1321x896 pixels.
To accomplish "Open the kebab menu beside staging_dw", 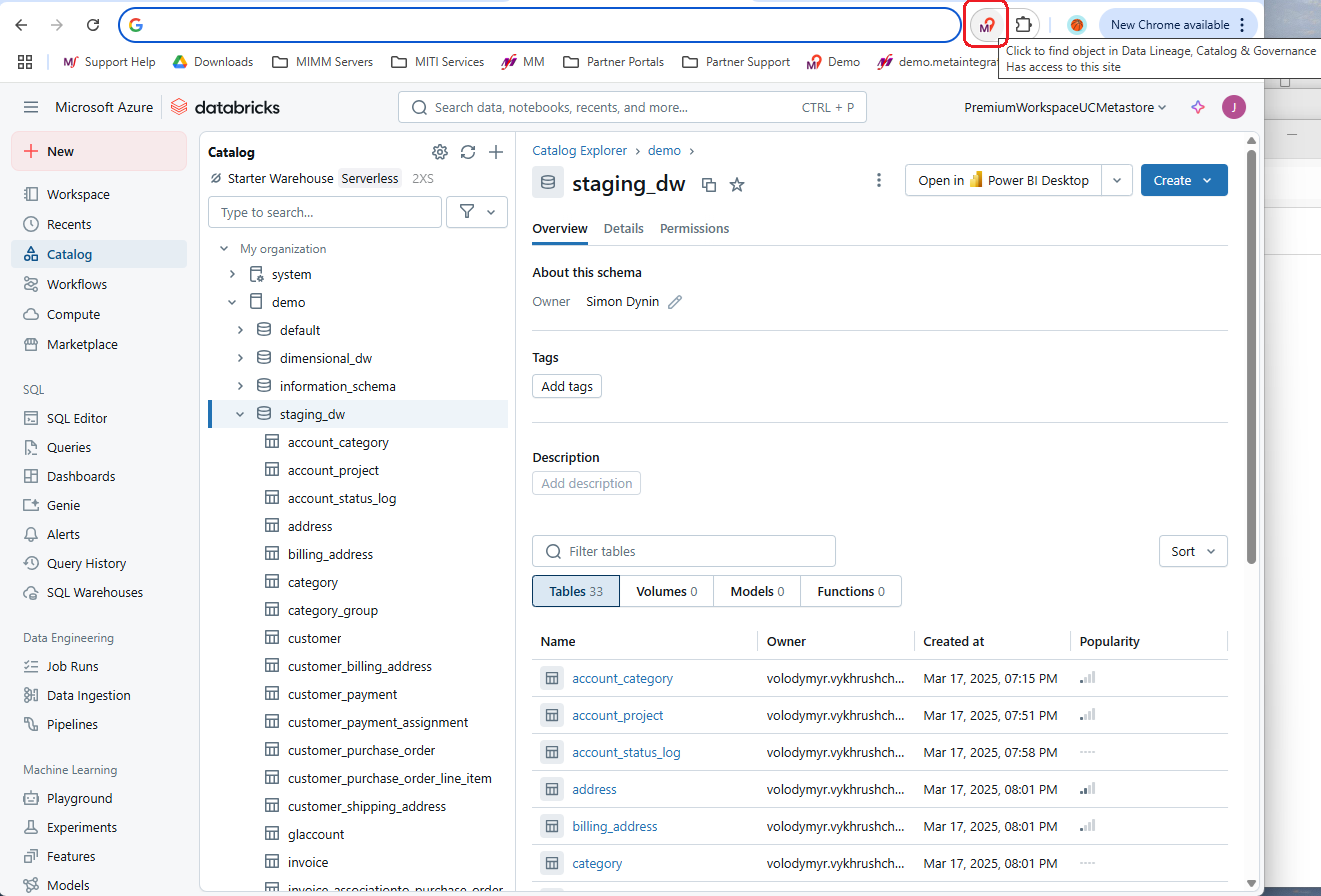I will coord(878,180).
